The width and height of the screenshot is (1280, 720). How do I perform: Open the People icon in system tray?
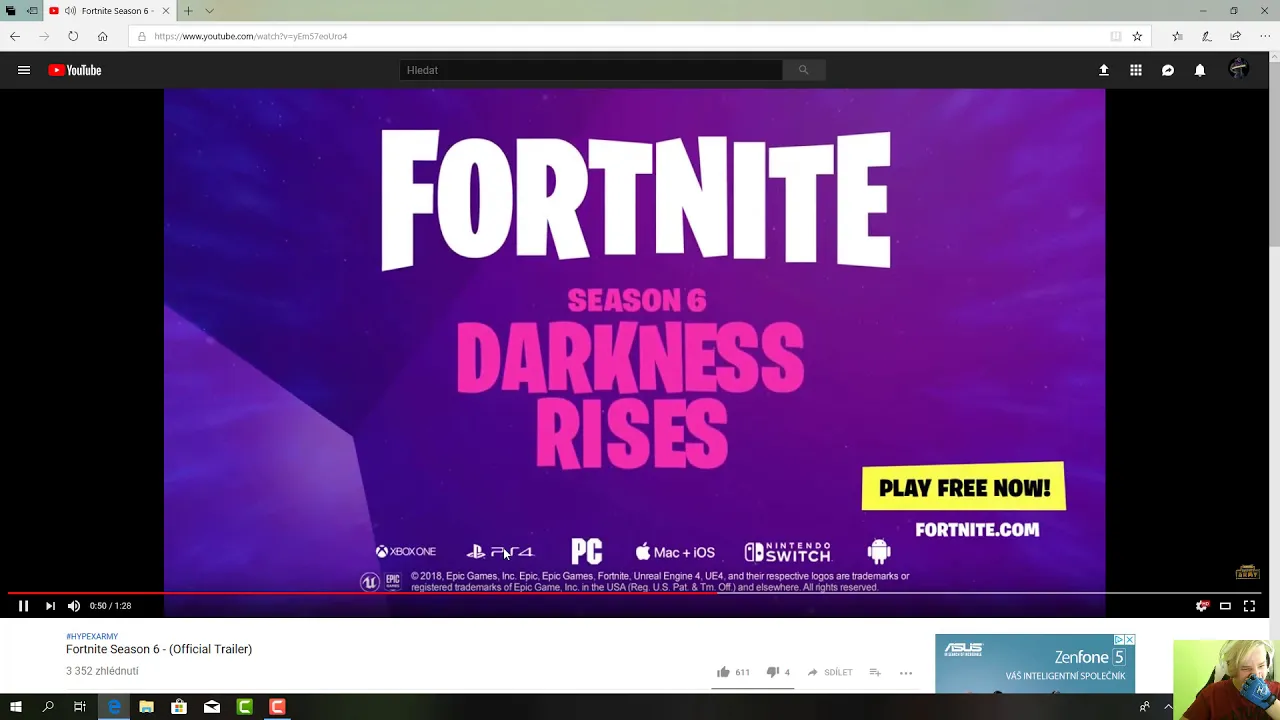tap(1144, 707)
